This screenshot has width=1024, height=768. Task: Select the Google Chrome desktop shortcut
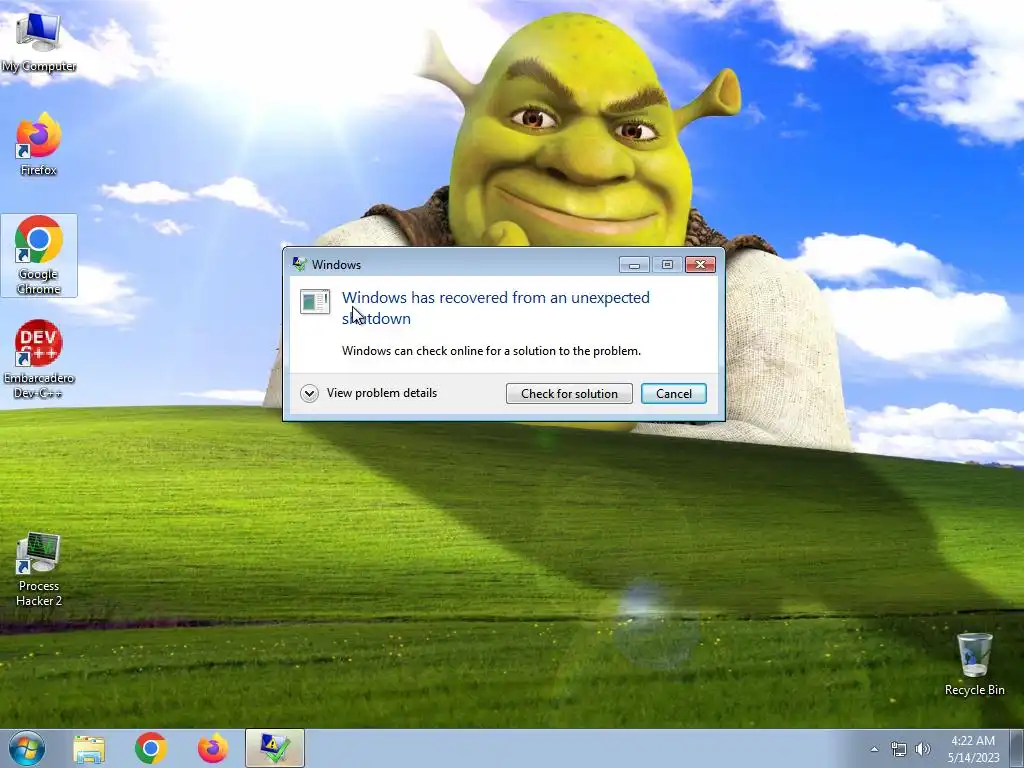pos(39,255)
